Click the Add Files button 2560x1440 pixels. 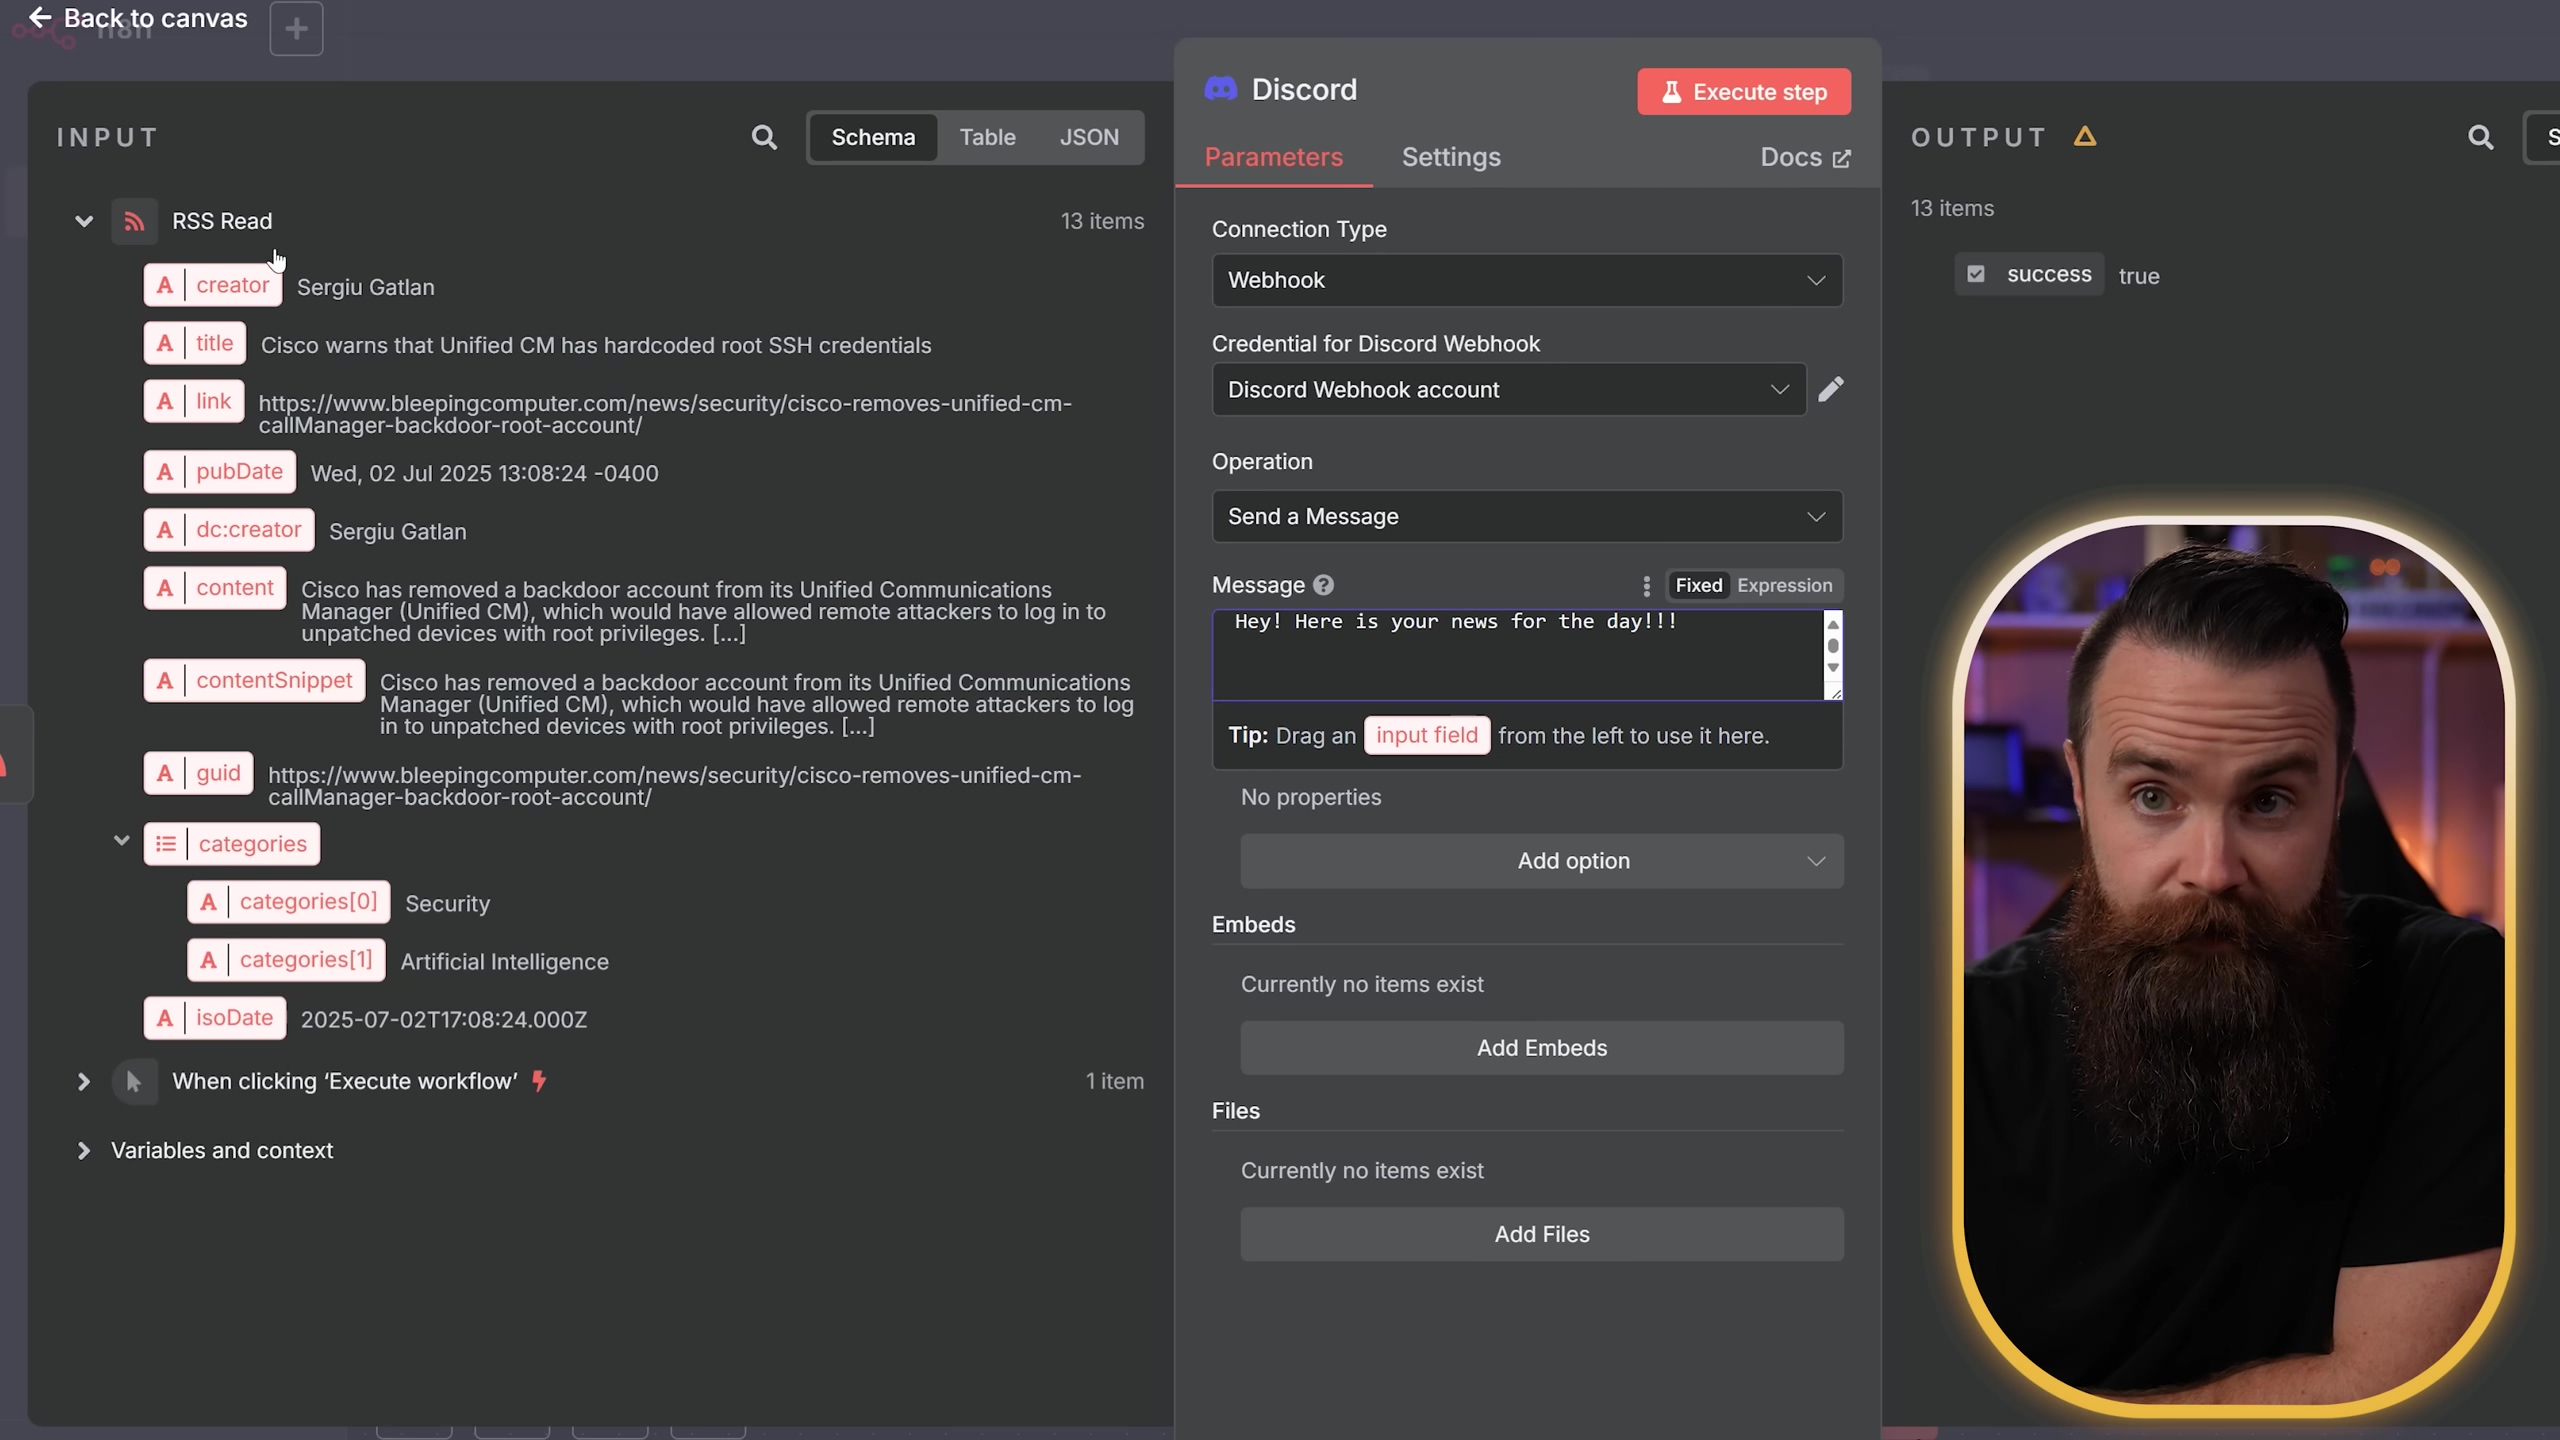[x=1542, y=1234]
